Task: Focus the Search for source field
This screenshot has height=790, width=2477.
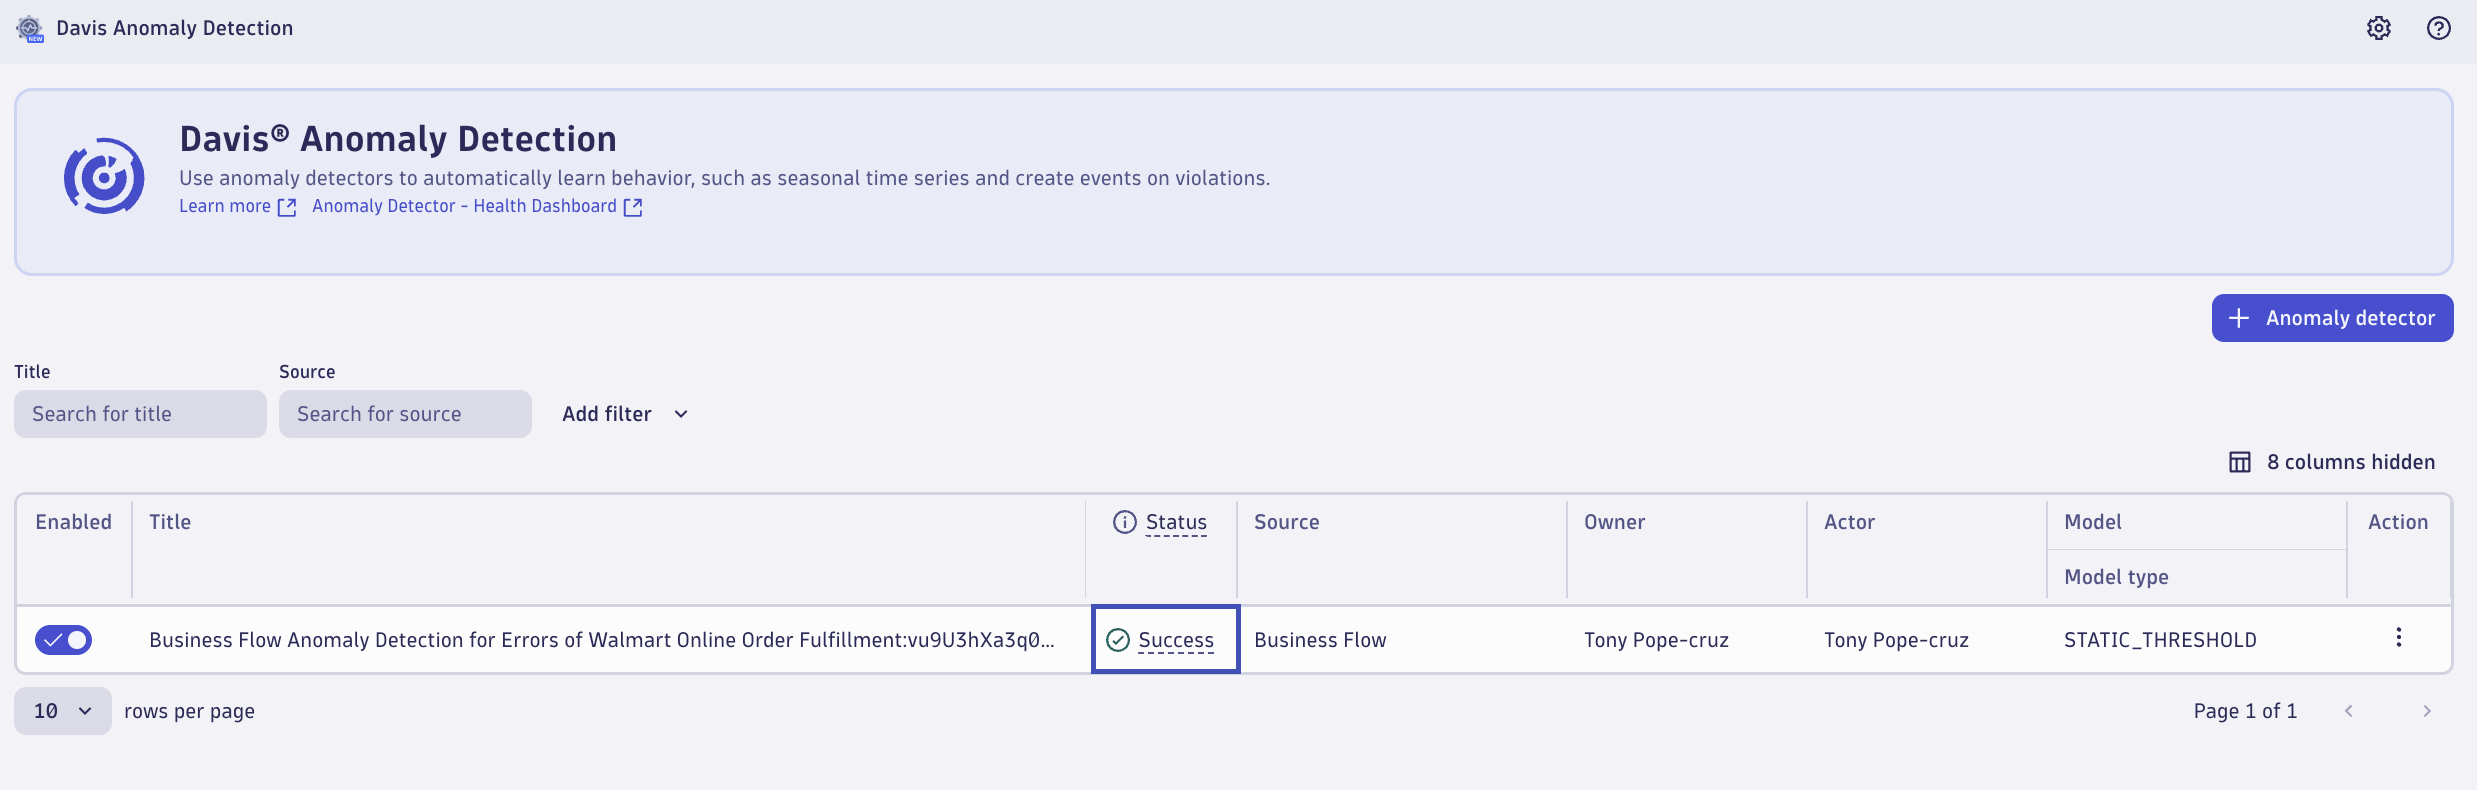Action: (x=405, y=414)
